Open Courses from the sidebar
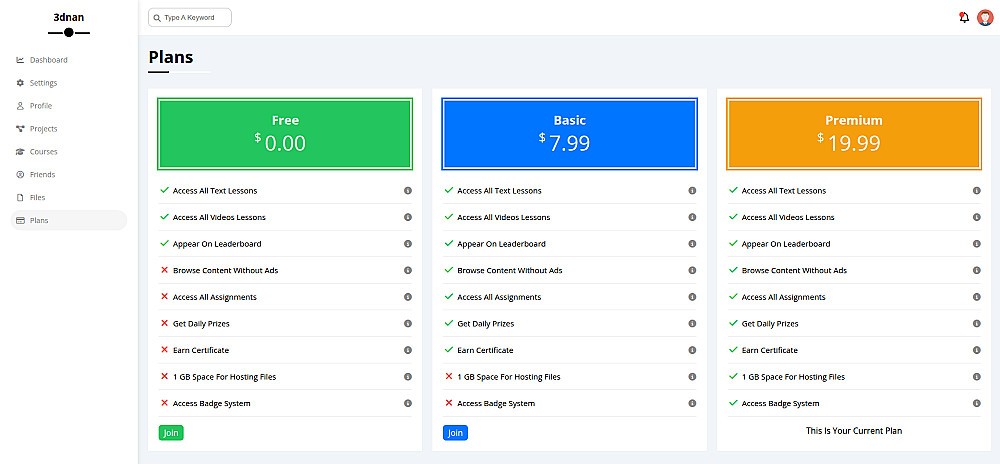Image resolution: width=1000 pixels, height=464 pixels. [x=69, y=152]
